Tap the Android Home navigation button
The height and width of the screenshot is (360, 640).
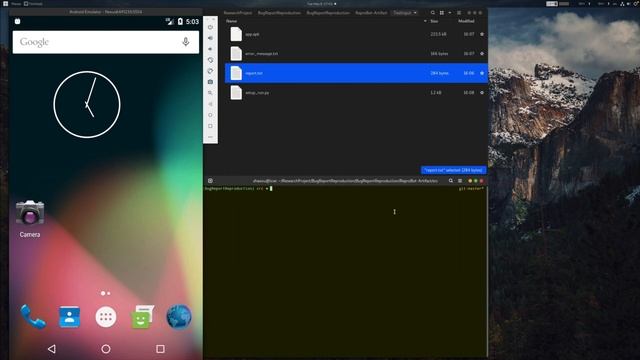(106, 349)
